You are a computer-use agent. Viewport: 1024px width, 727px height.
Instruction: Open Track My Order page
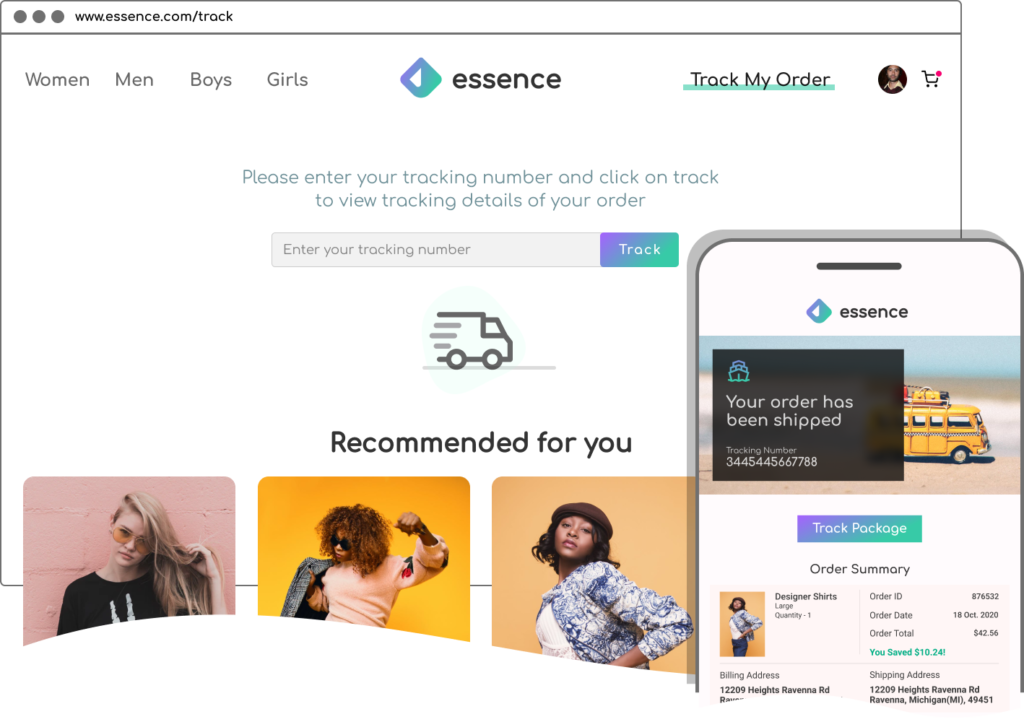760,80
